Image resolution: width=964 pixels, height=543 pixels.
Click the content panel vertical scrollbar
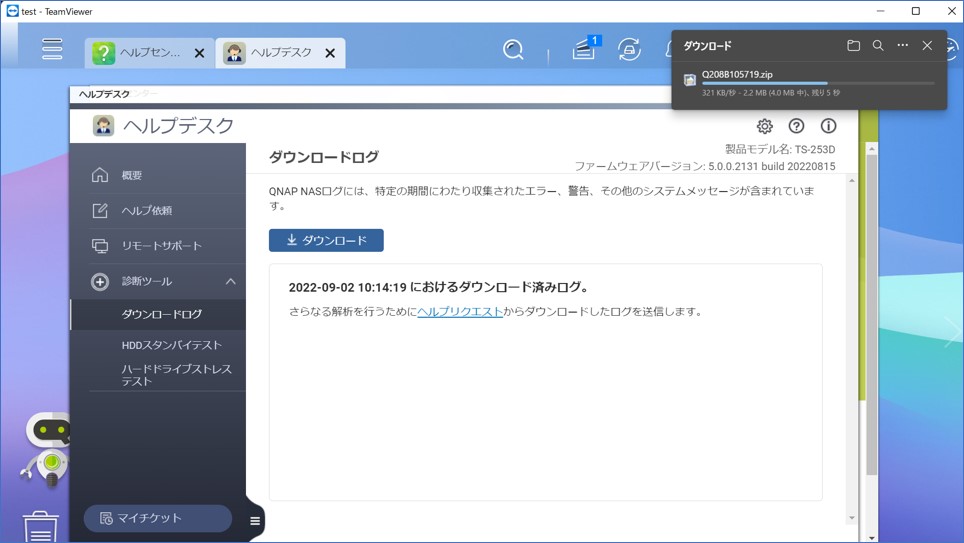(x=852, y=340)
